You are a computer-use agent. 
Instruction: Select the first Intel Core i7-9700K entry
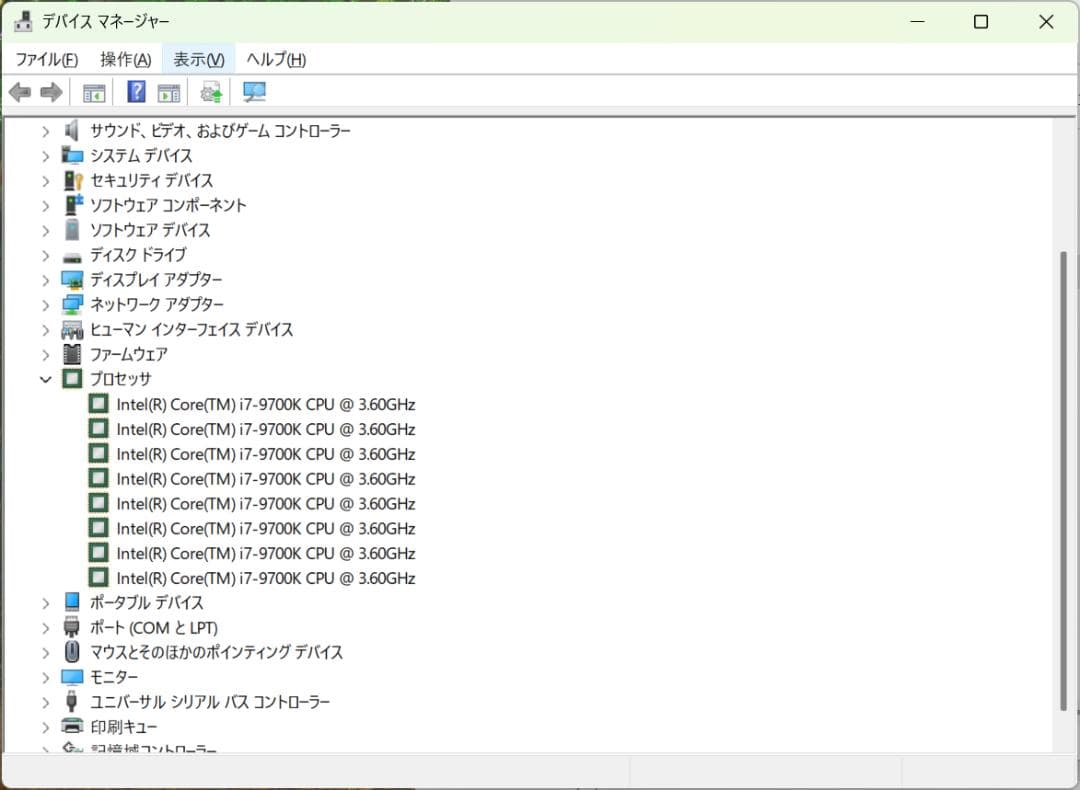[x=266, y=404]
